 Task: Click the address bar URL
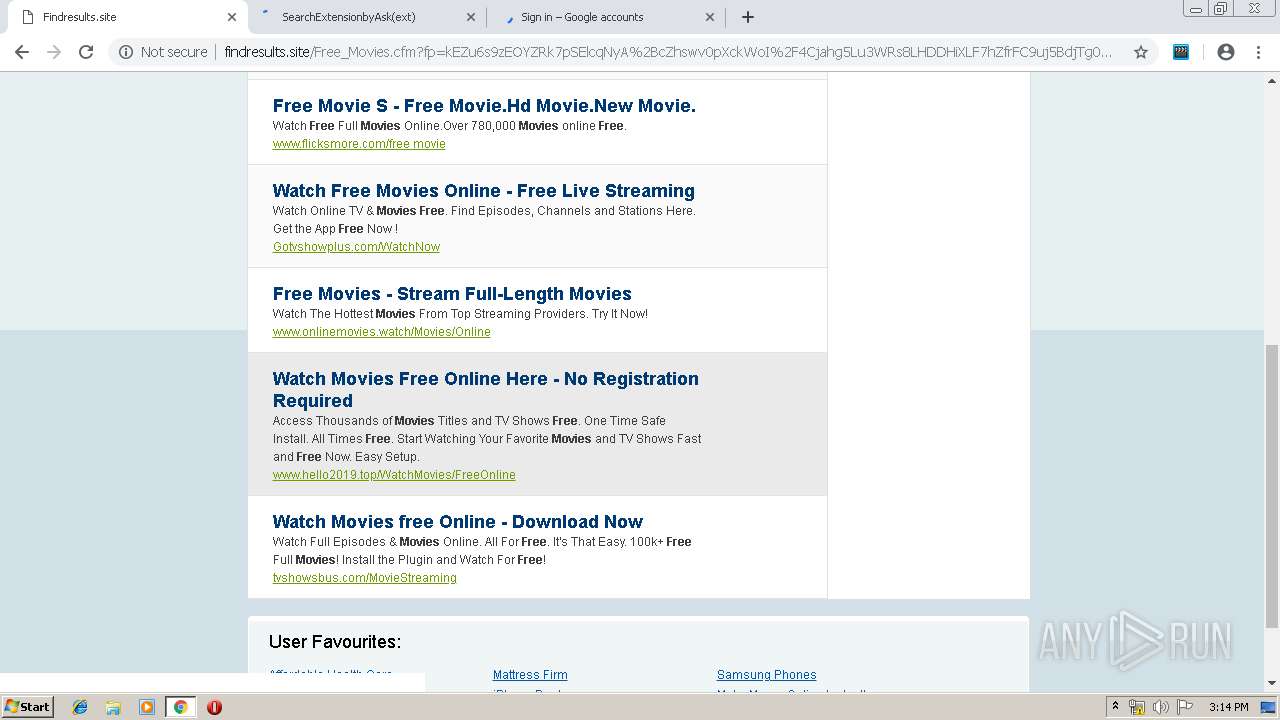(x=668, y=52)
